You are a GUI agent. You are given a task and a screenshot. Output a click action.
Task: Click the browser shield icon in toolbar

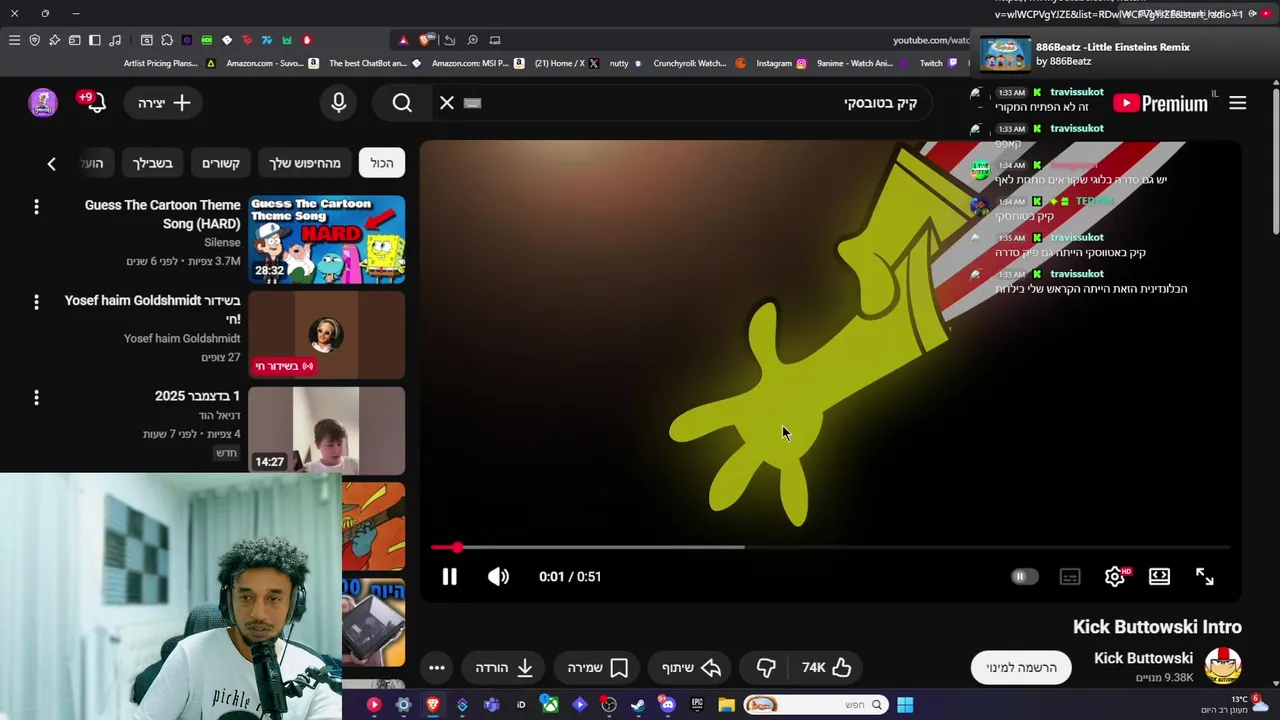[x=34, y=40]
